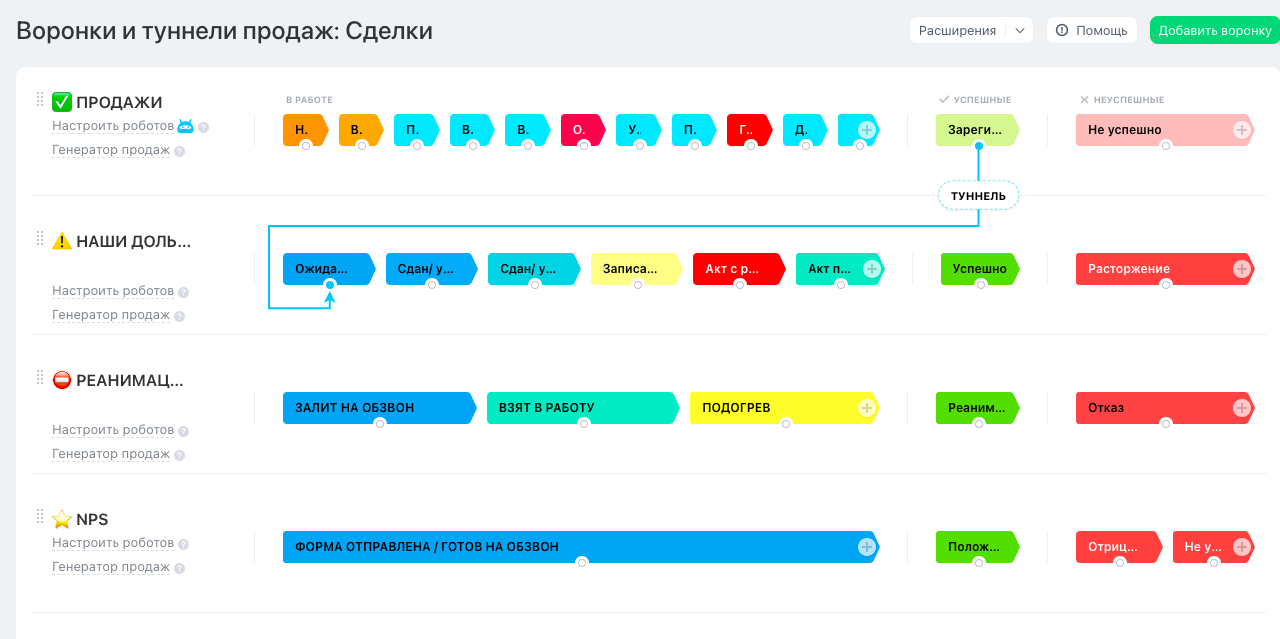Select the red Акт с р... stage

739,269
